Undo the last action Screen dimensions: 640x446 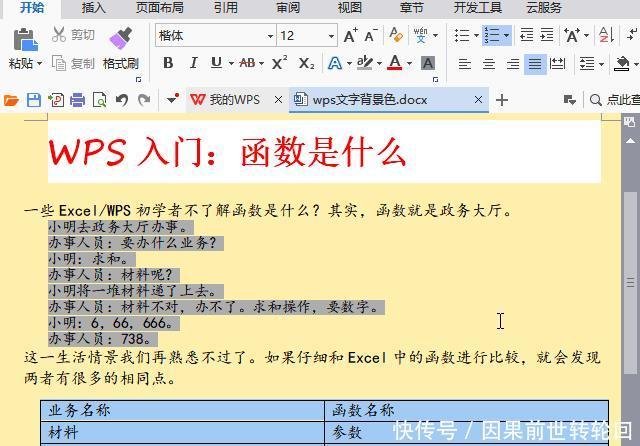[x=122, y=100]
